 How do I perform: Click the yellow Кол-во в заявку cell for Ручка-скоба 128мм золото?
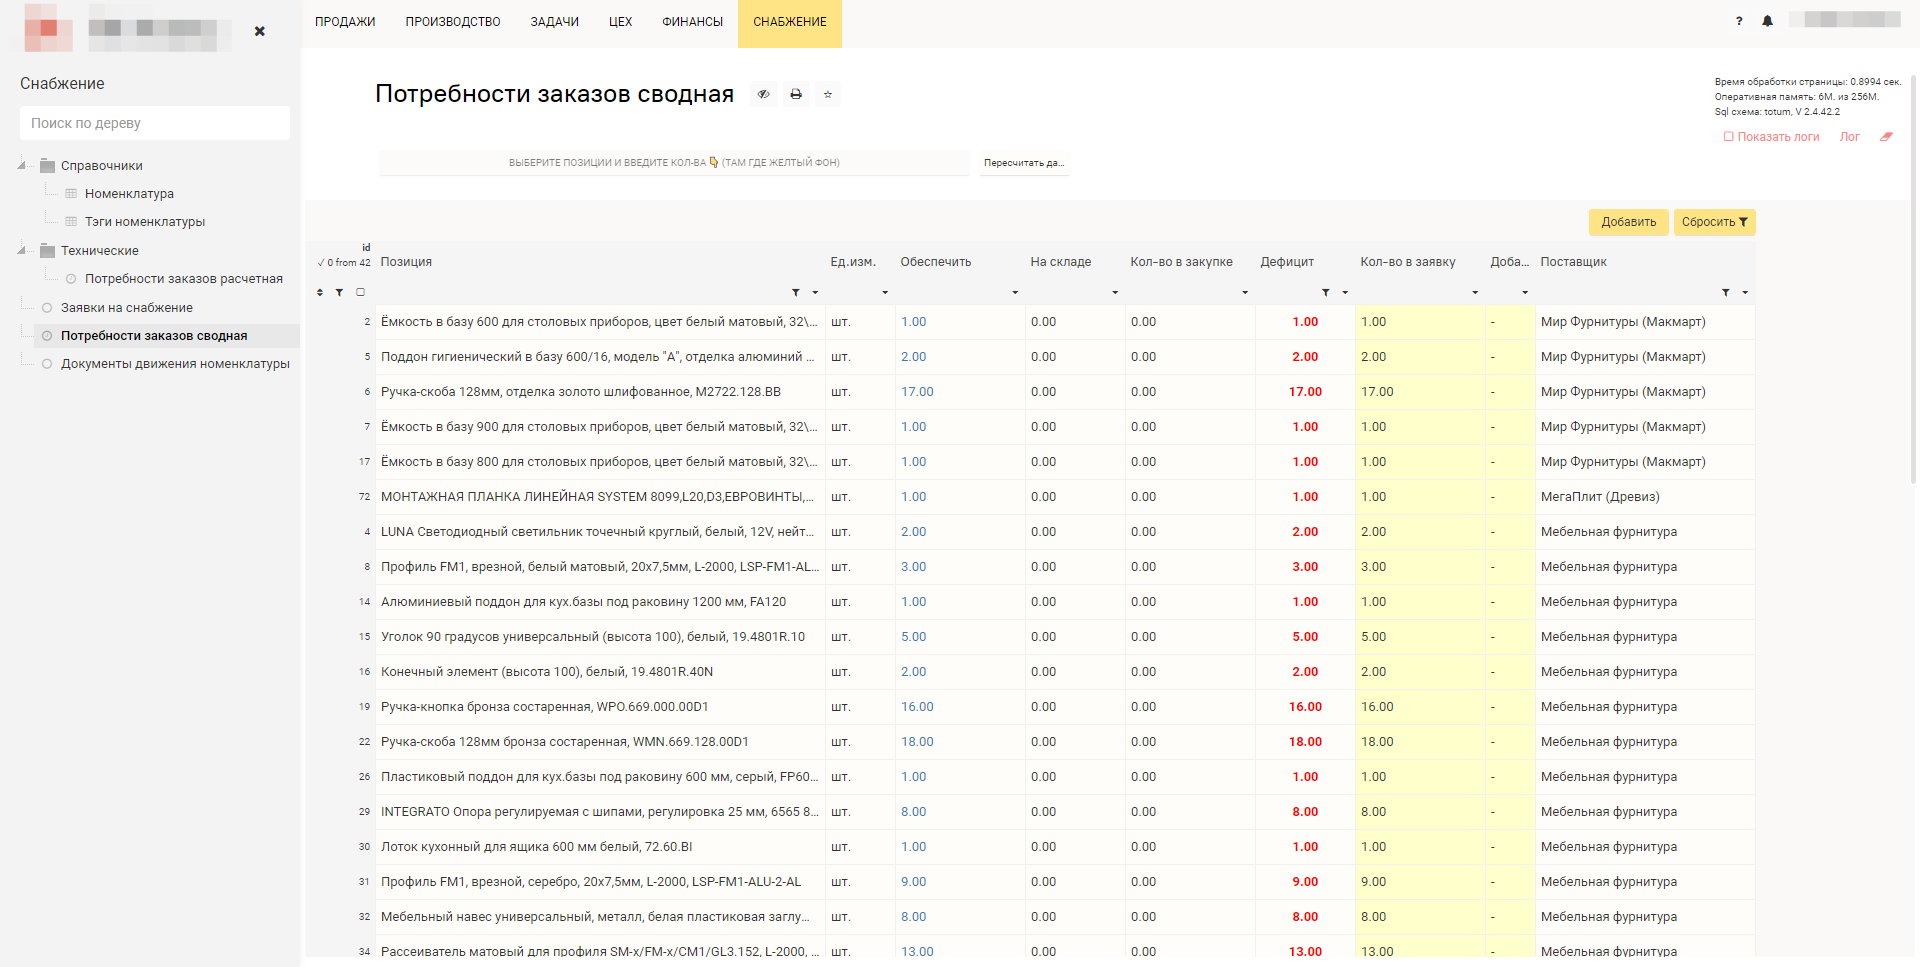tap(1420, 392)
